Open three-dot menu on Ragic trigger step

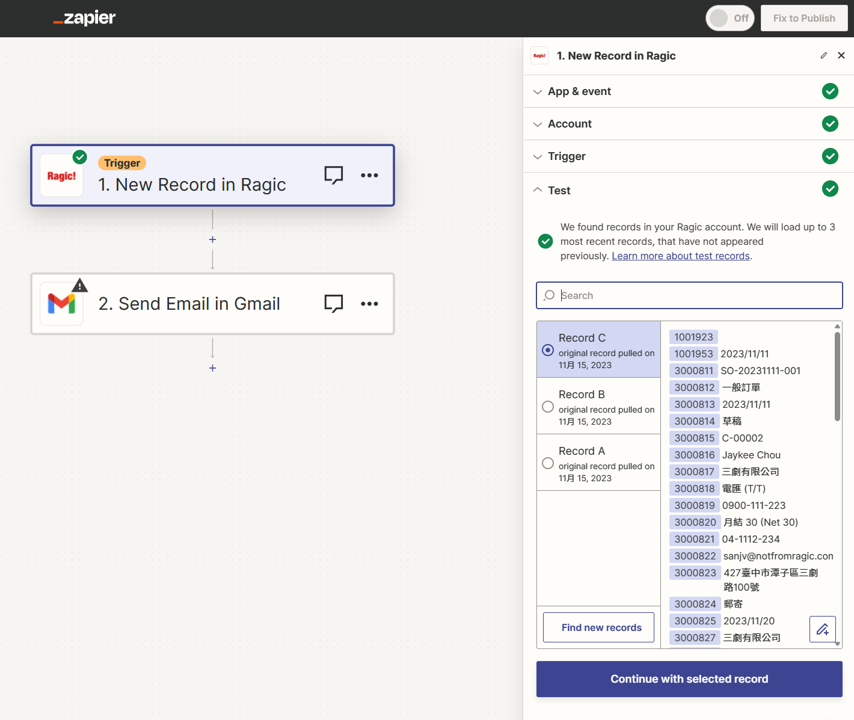pyautogui.click(x=369, y=175)
